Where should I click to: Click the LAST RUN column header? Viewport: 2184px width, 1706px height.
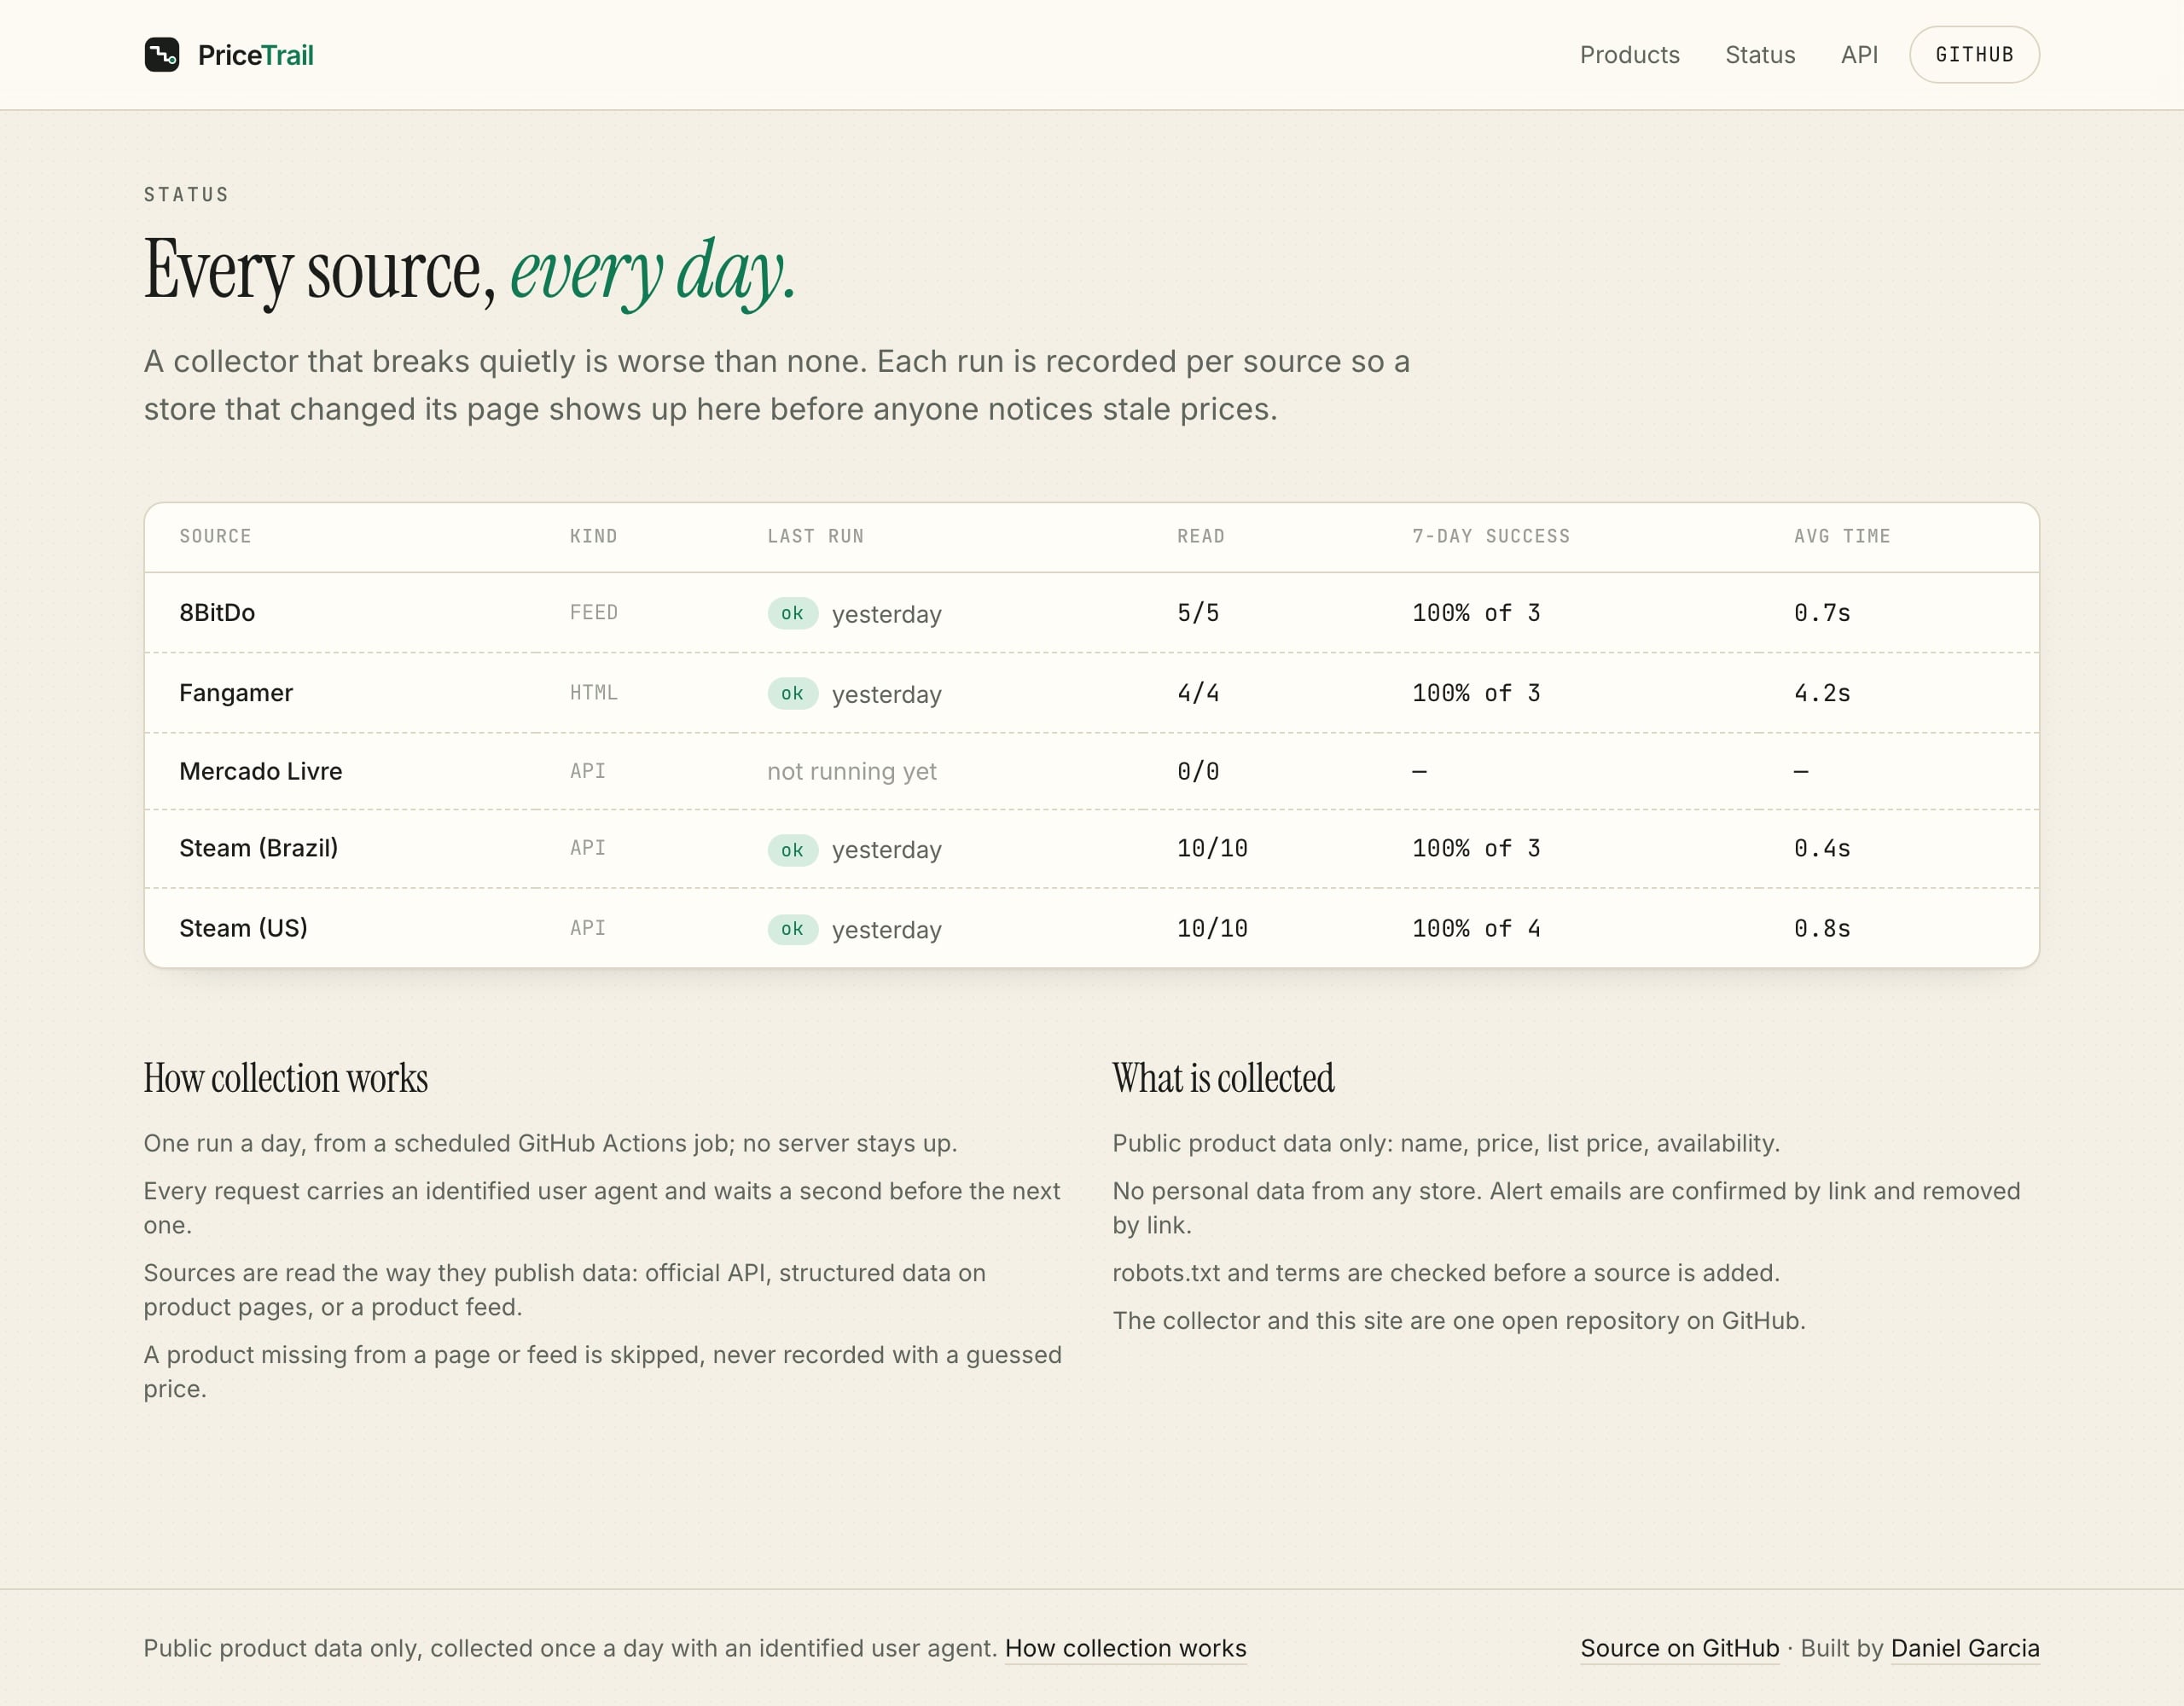point(815,536)
